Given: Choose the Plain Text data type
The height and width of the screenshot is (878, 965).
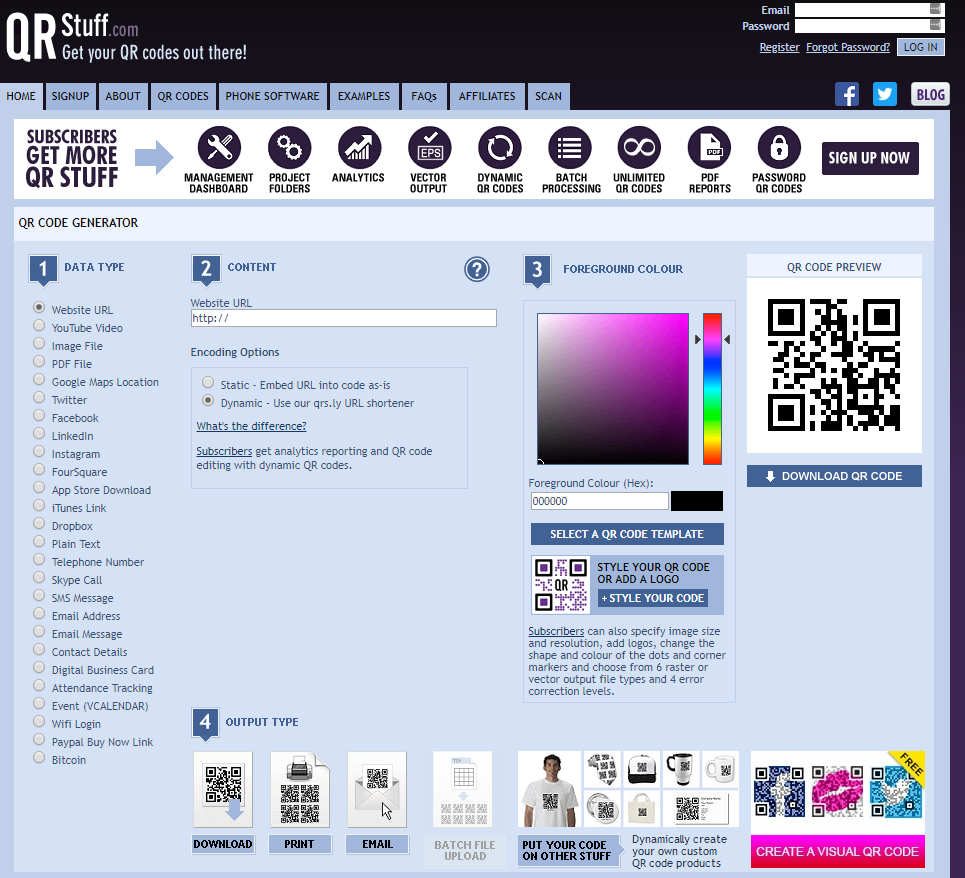Looking at the screenshot, I should [x=39, y=541].
